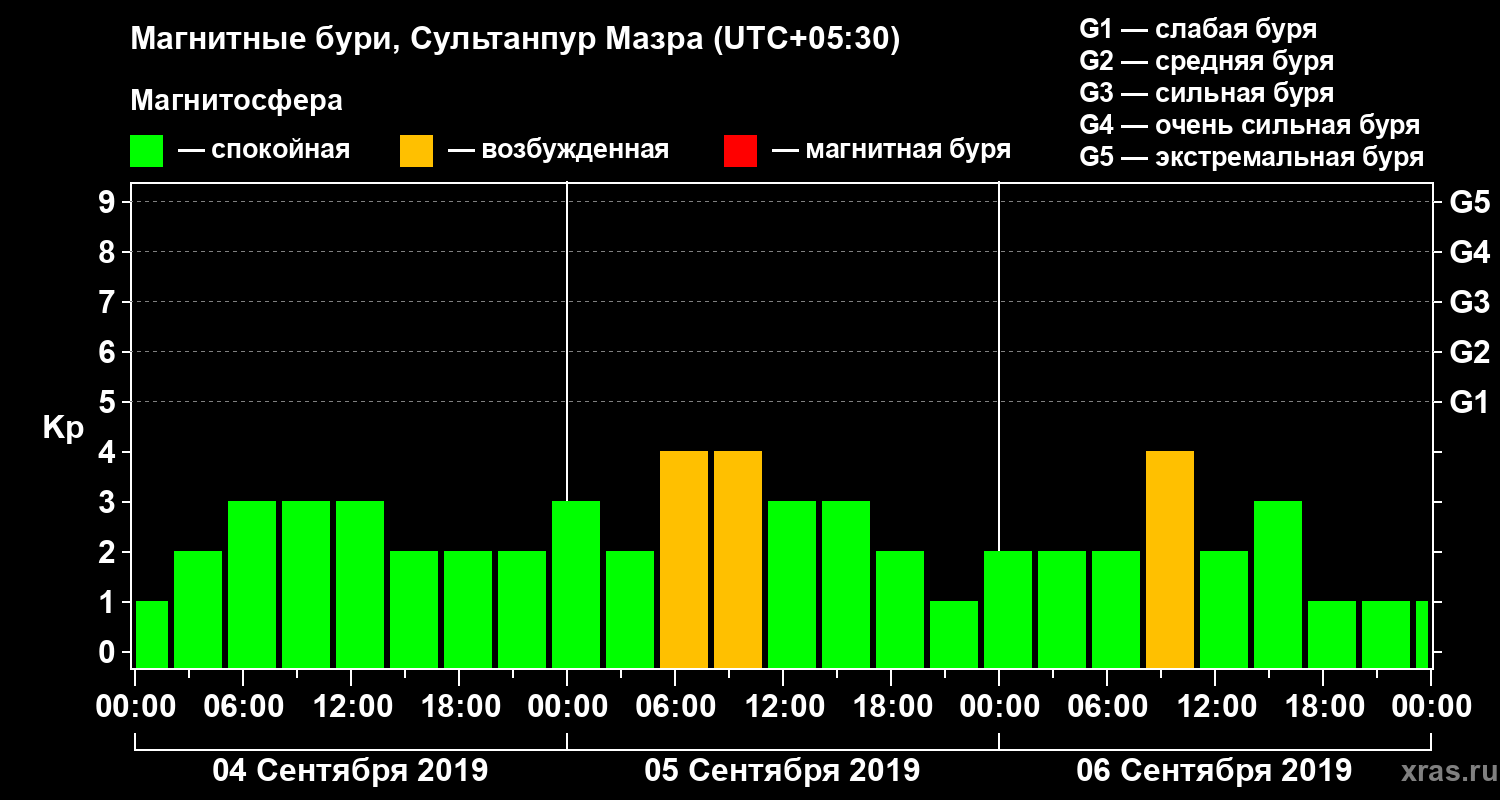Click the 'G2 — средняя буря' legend line
This screenshot has height=800, width=1500.
[x=1206, y=61]
